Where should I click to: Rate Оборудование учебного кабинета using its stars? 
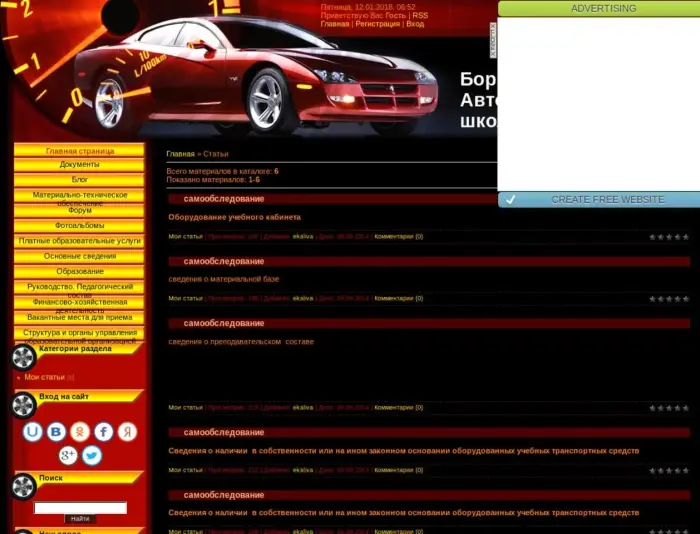669,237
